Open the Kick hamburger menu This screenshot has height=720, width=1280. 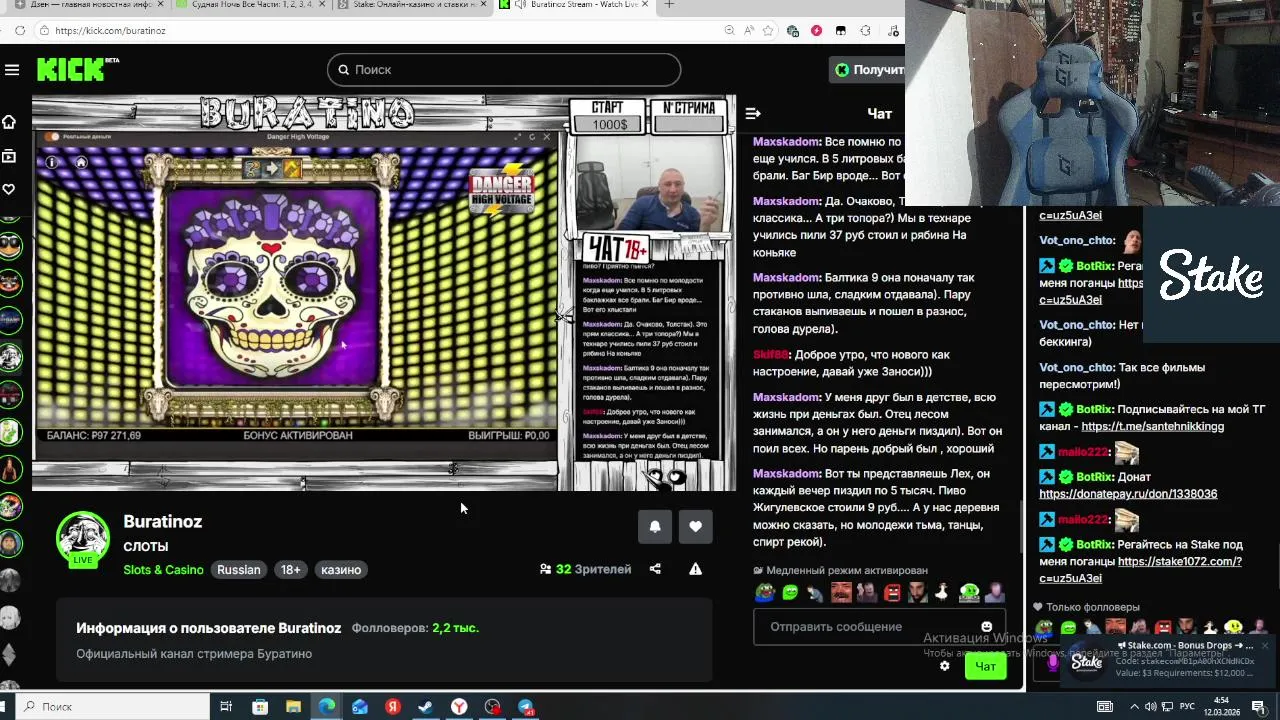coord(12,70)
